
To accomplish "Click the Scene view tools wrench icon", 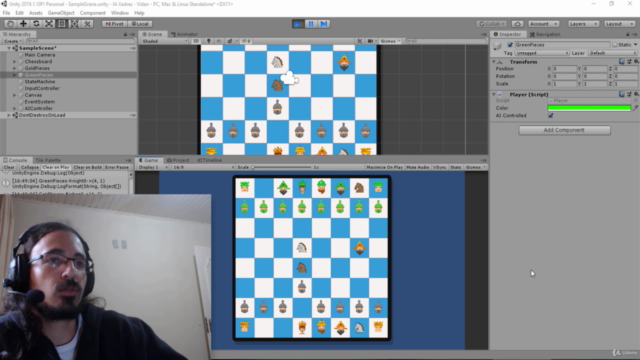I will point(360,41).
